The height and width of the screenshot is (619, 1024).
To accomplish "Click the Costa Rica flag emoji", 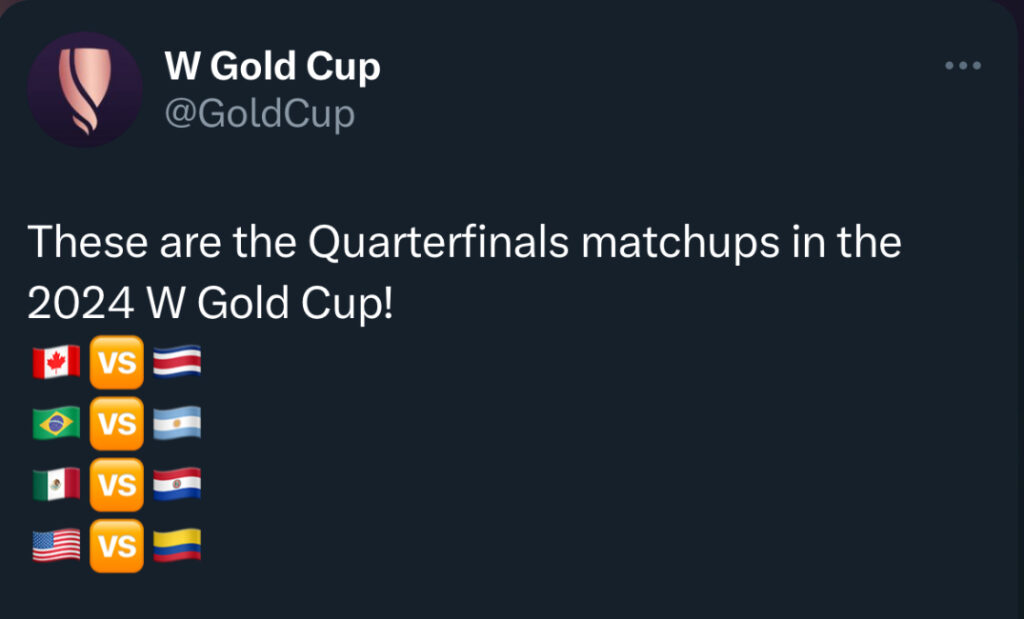I will pos(177,363).
